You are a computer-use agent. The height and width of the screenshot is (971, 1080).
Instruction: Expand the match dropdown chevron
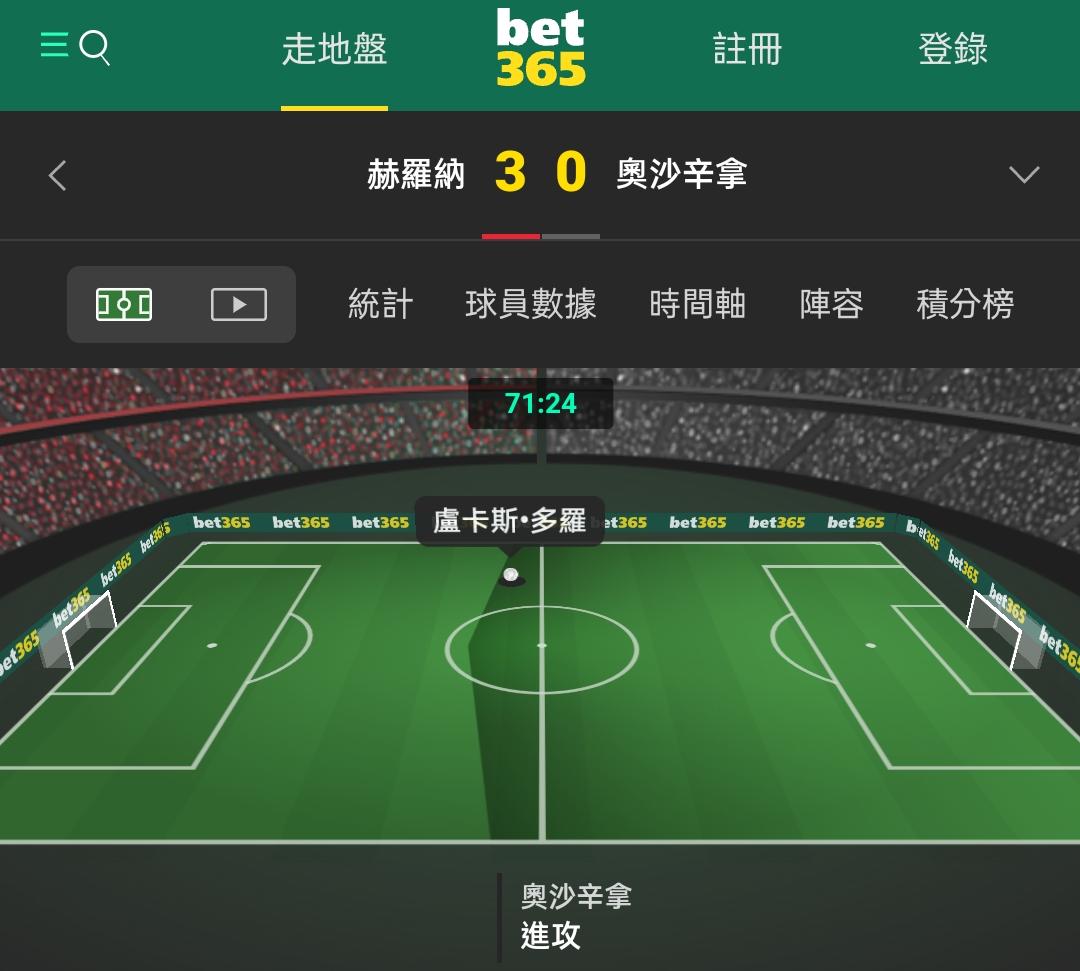tap(1024, 174)
